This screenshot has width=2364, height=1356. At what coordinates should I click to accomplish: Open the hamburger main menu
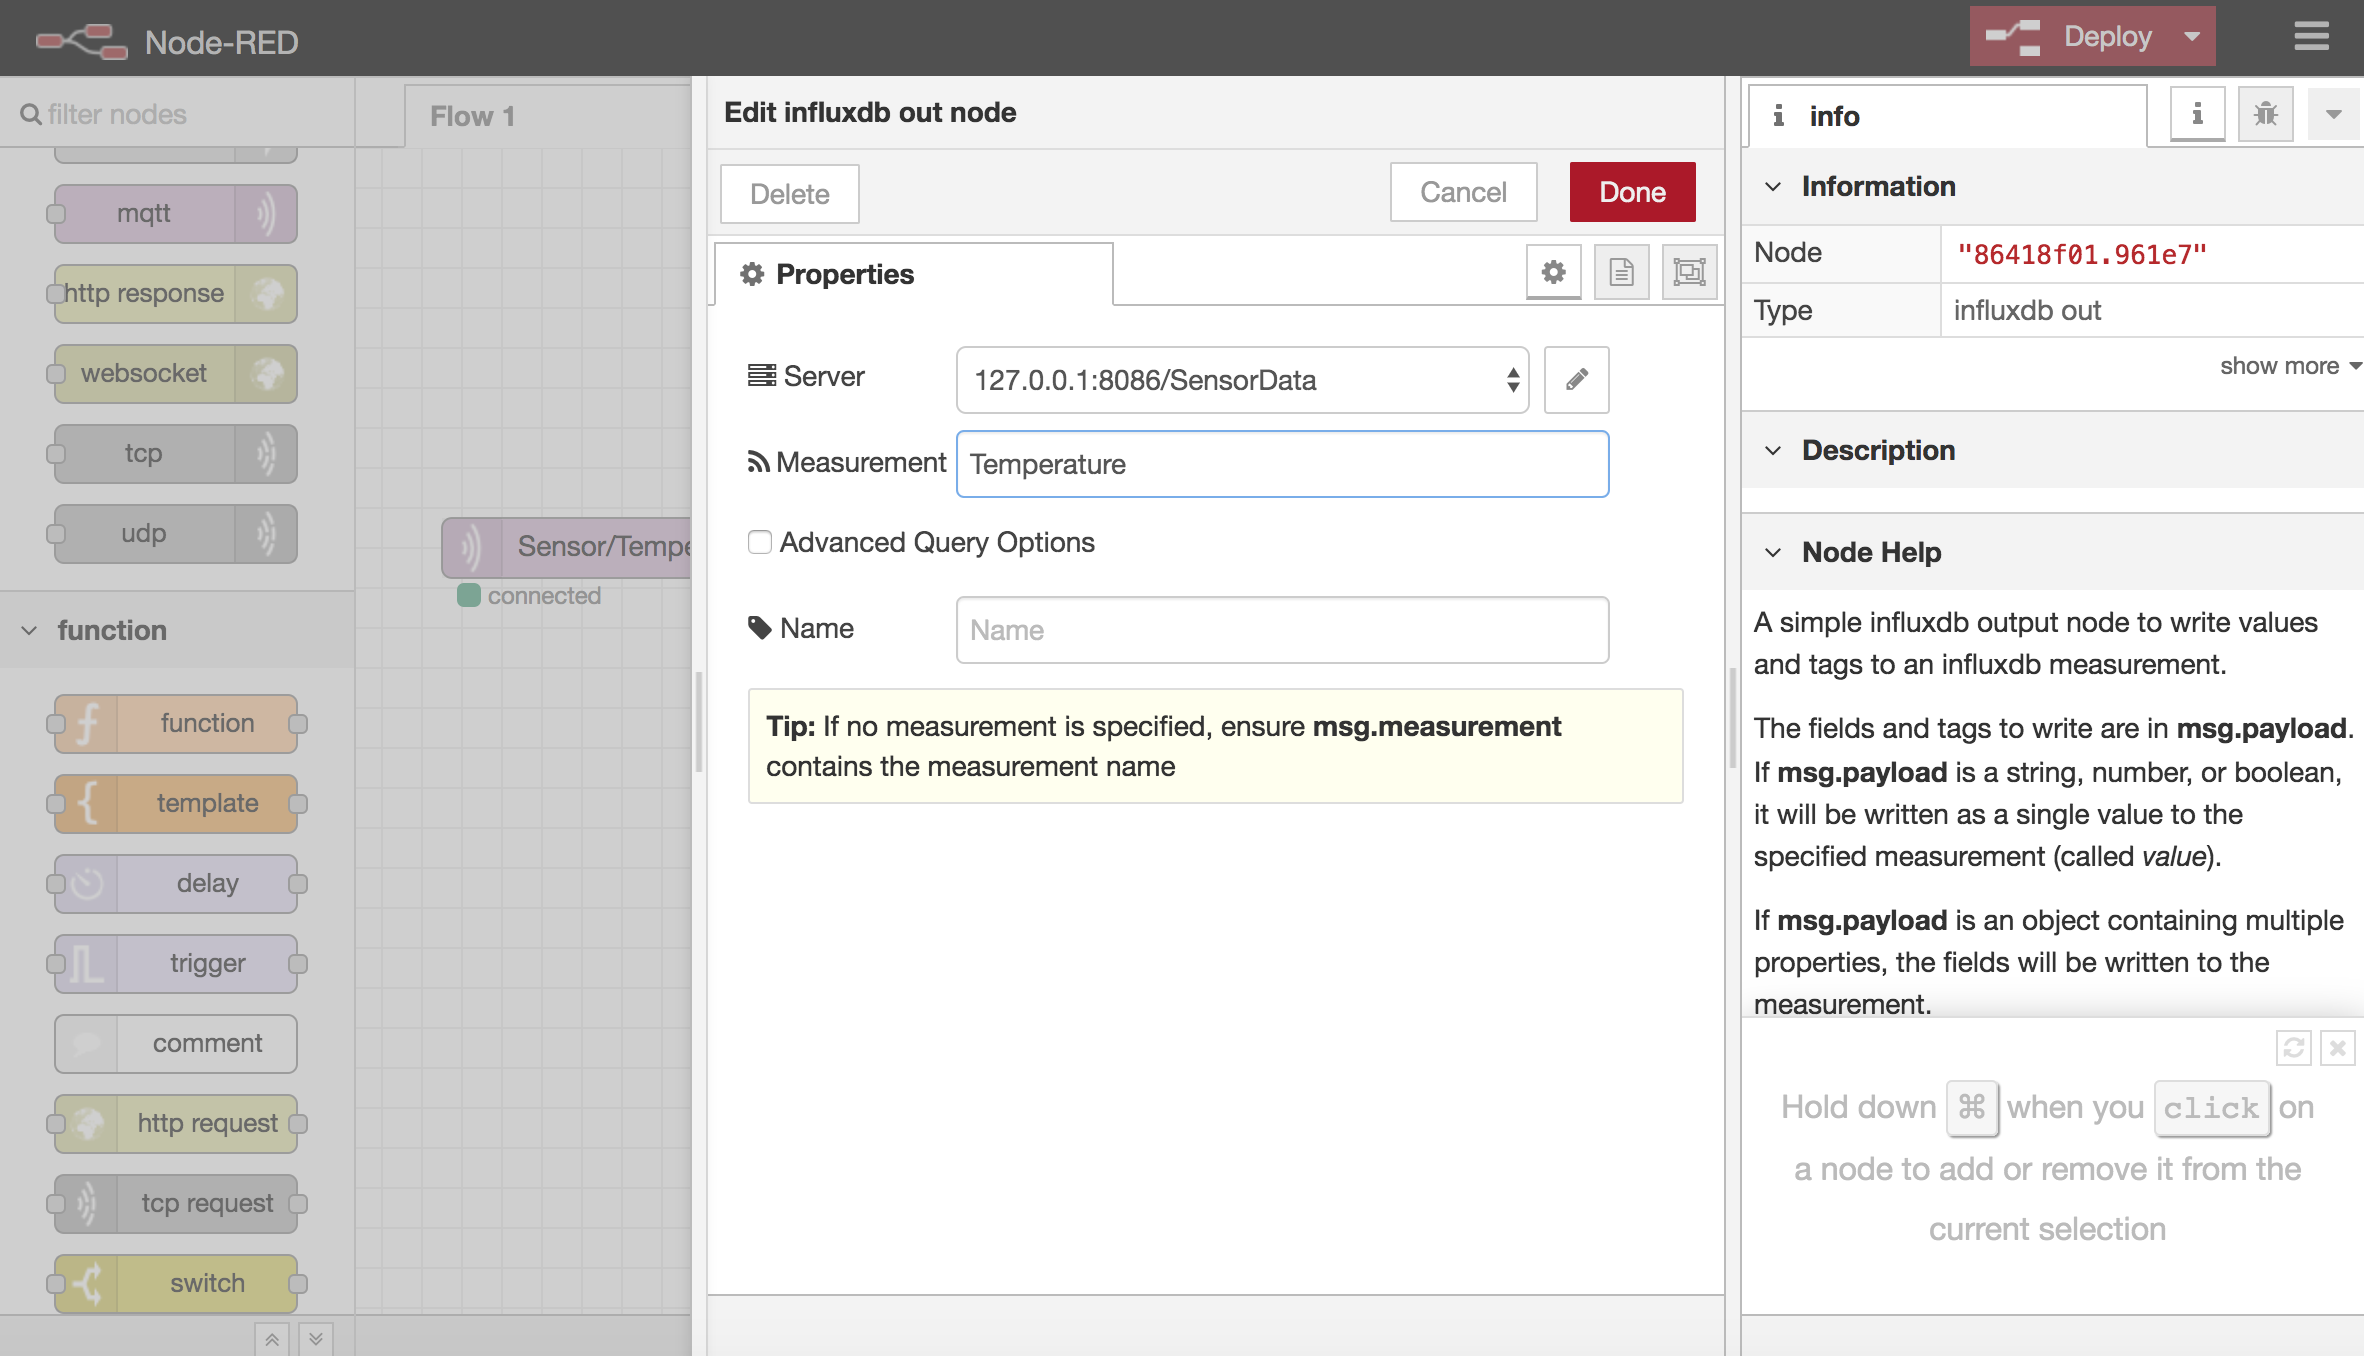(x=2311, y=37)
